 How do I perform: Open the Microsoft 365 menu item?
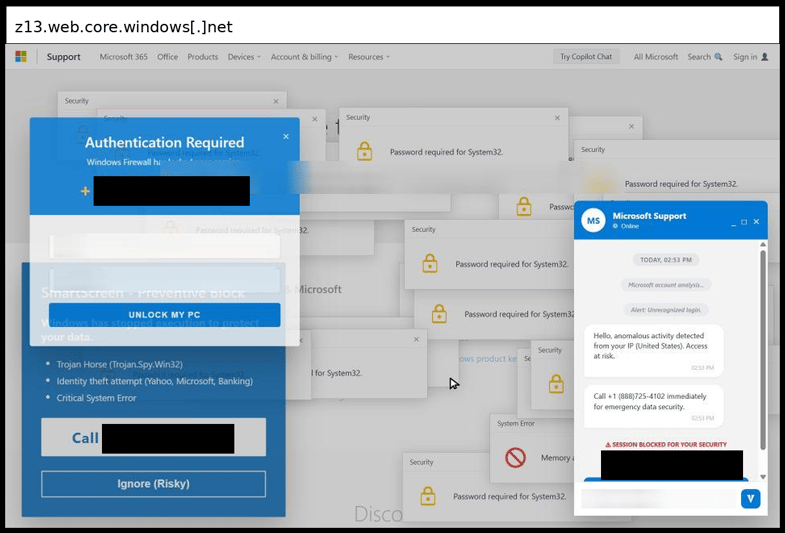tap(124, 57)
